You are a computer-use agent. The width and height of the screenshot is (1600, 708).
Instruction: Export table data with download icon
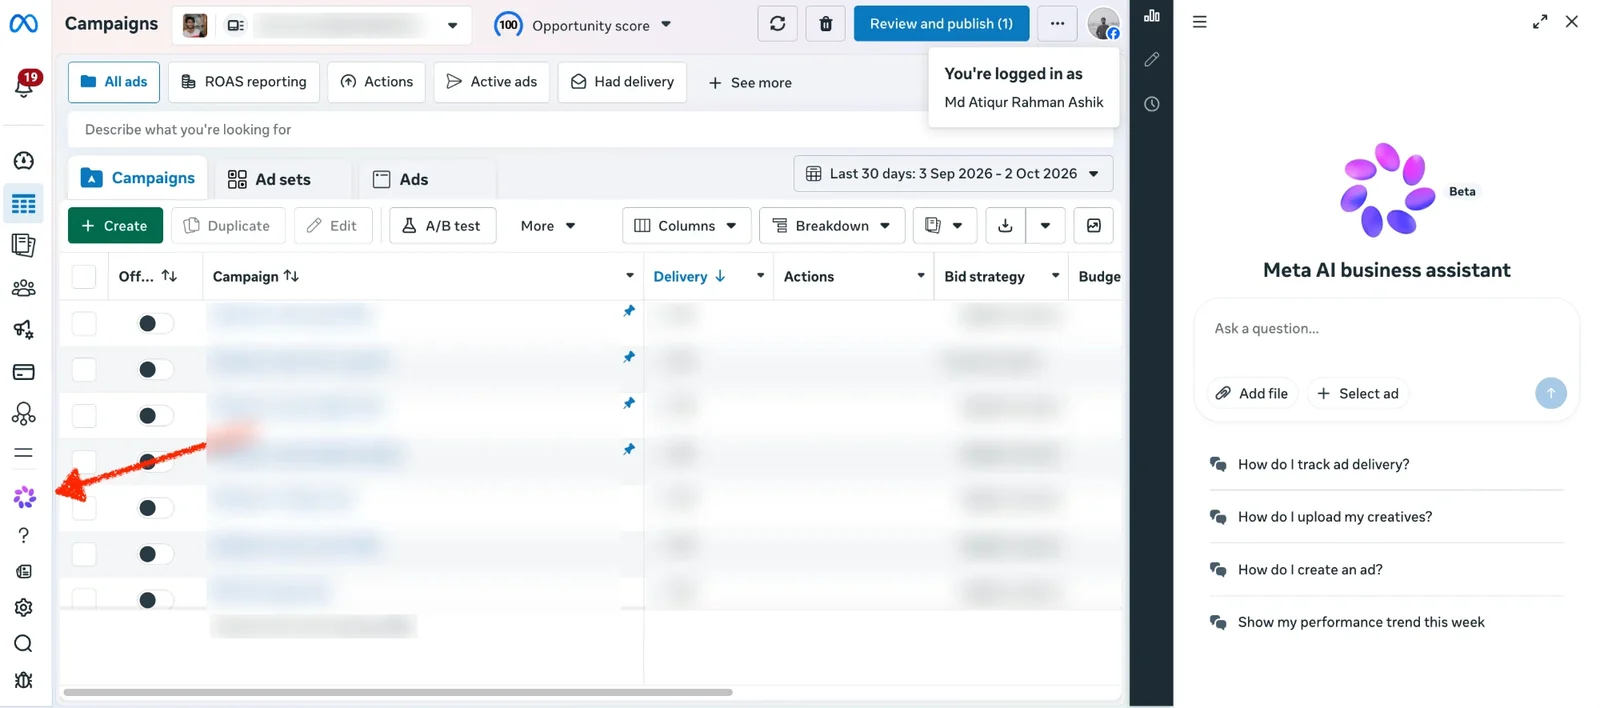click(1005, 226)
